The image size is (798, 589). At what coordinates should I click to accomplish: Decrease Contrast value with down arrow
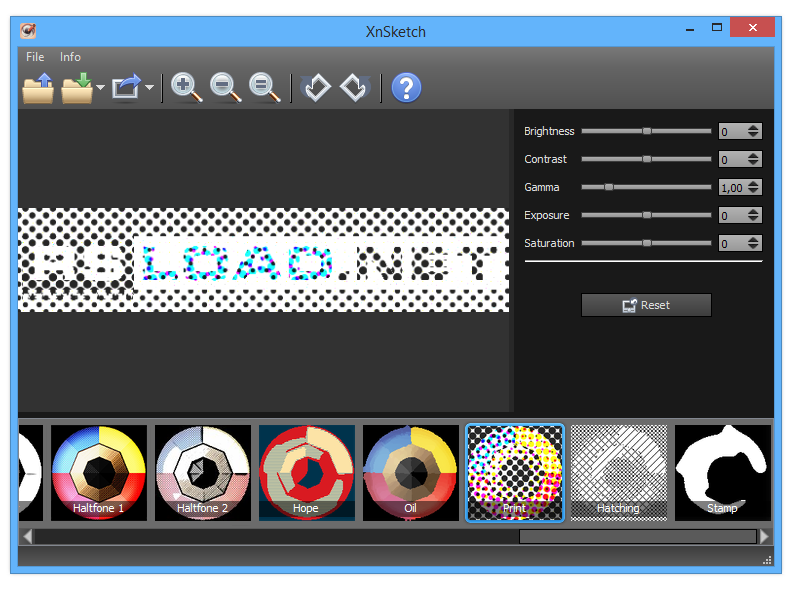tap(753, 162)
